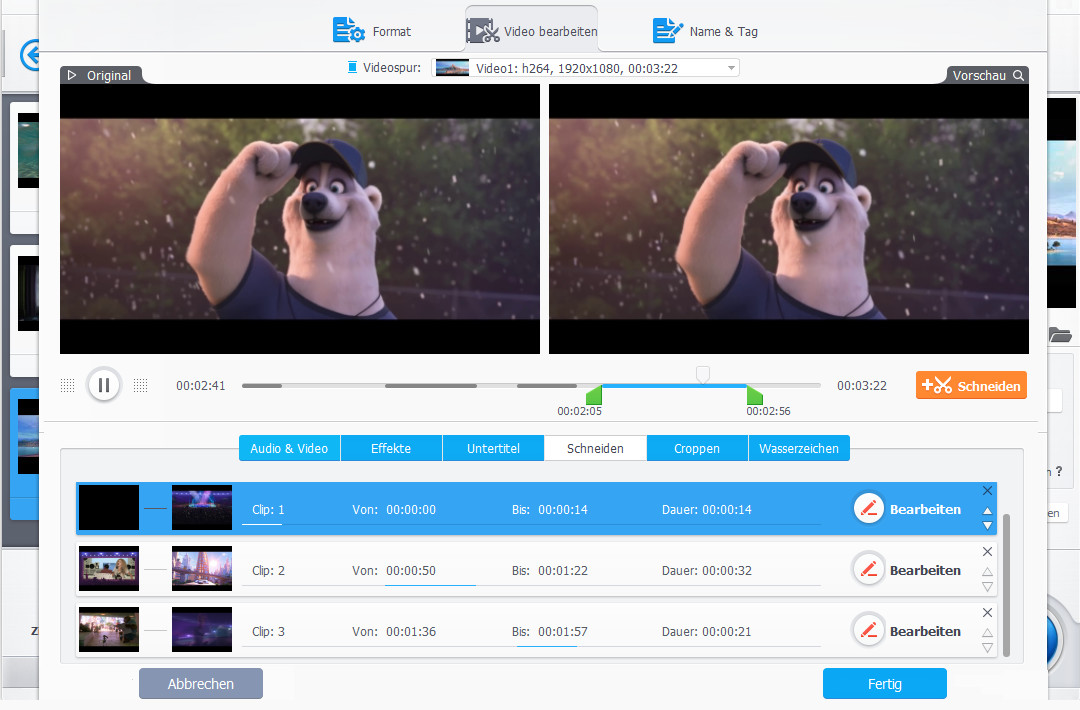Delete Clip 2 using its X icon
This screenshot has width=1080, height=710.
(987, 552)
